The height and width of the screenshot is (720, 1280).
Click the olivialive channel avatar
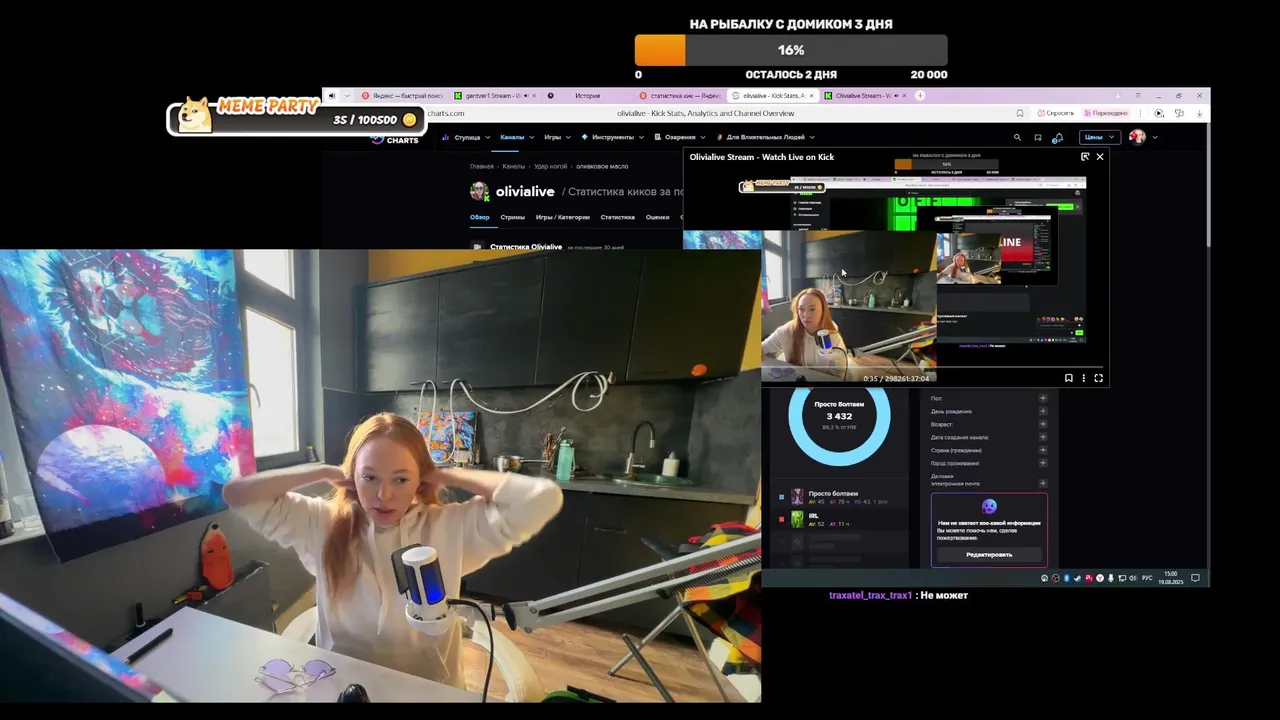[x=479, y=191]
